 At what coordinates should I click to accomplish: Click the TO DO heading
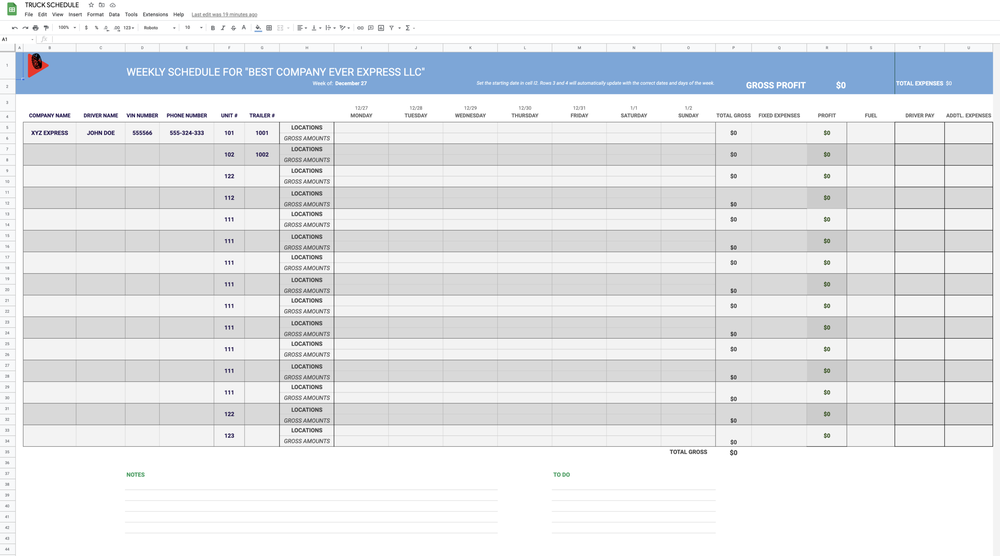[561, 475]
